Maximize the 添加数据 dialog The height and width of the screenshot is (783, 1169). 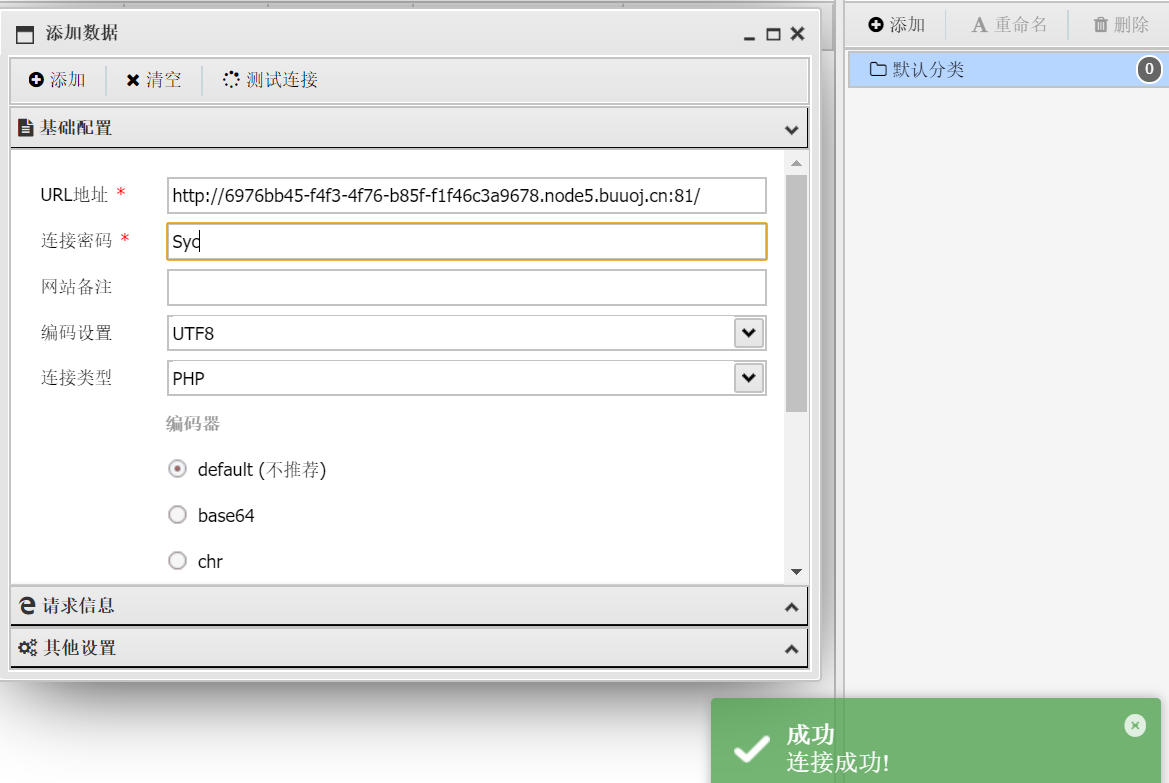(773, 34)
